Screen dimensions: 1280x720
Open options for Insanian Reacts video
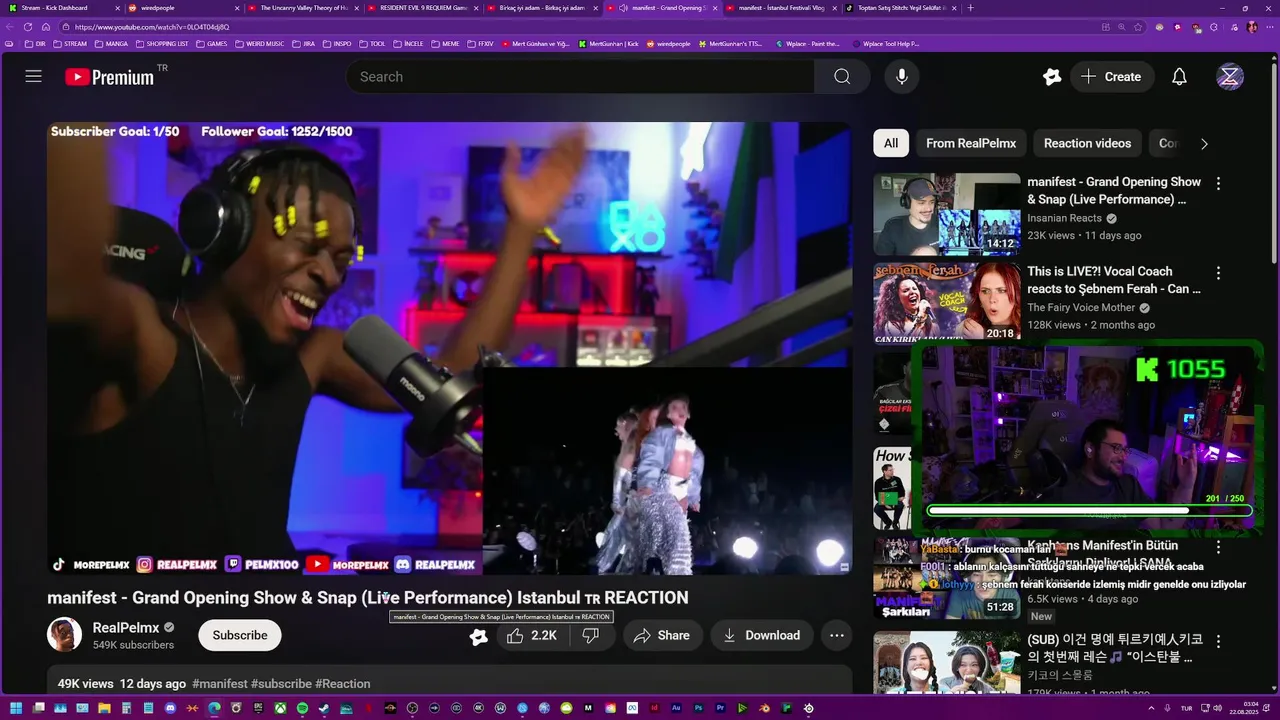point(1218,183)
